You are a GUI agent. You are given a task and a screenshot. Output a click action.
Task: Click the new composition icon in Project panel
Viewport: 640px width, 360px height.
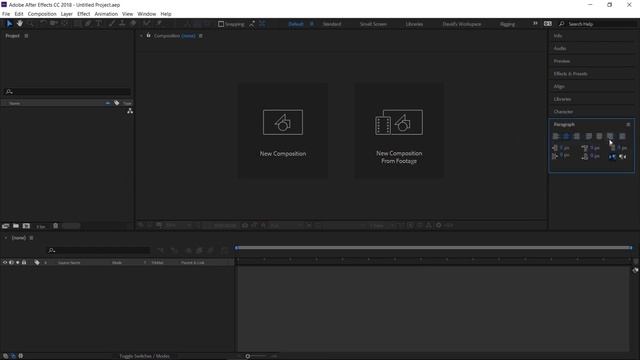pyautogui.click(x=26, y=226)
